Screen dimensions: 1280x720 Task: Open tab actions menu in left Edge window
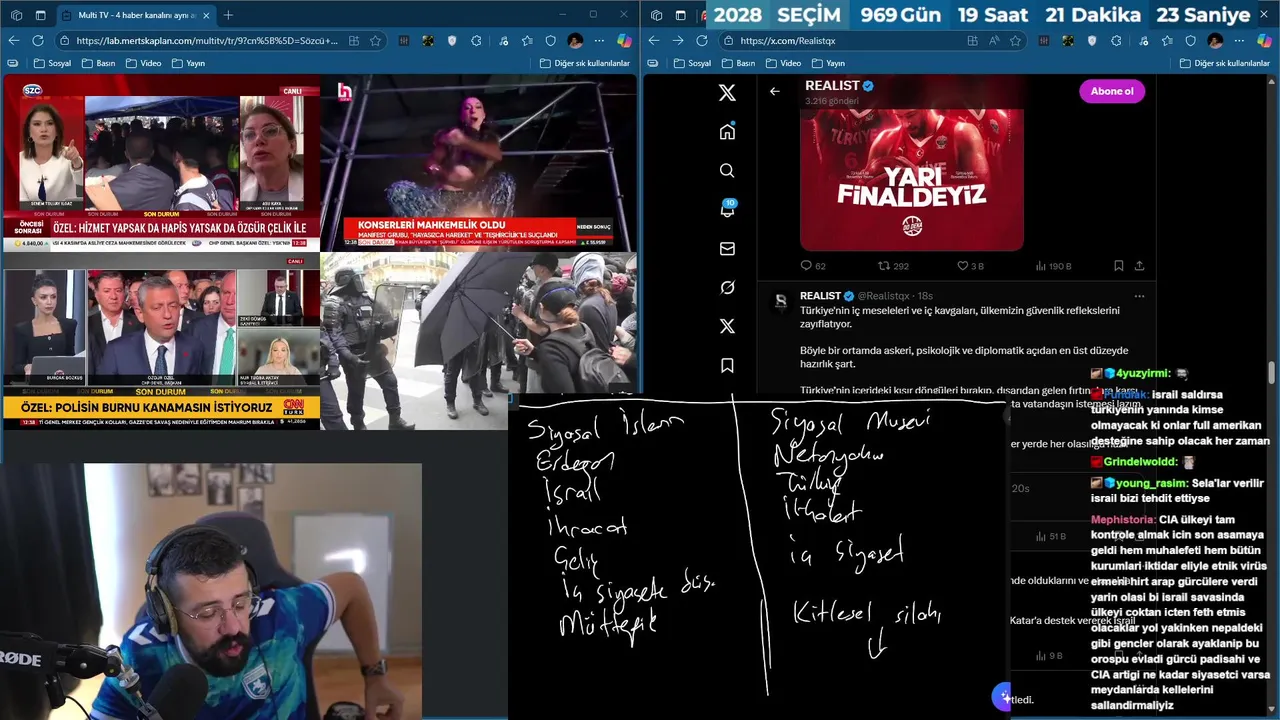click(40, 15)
